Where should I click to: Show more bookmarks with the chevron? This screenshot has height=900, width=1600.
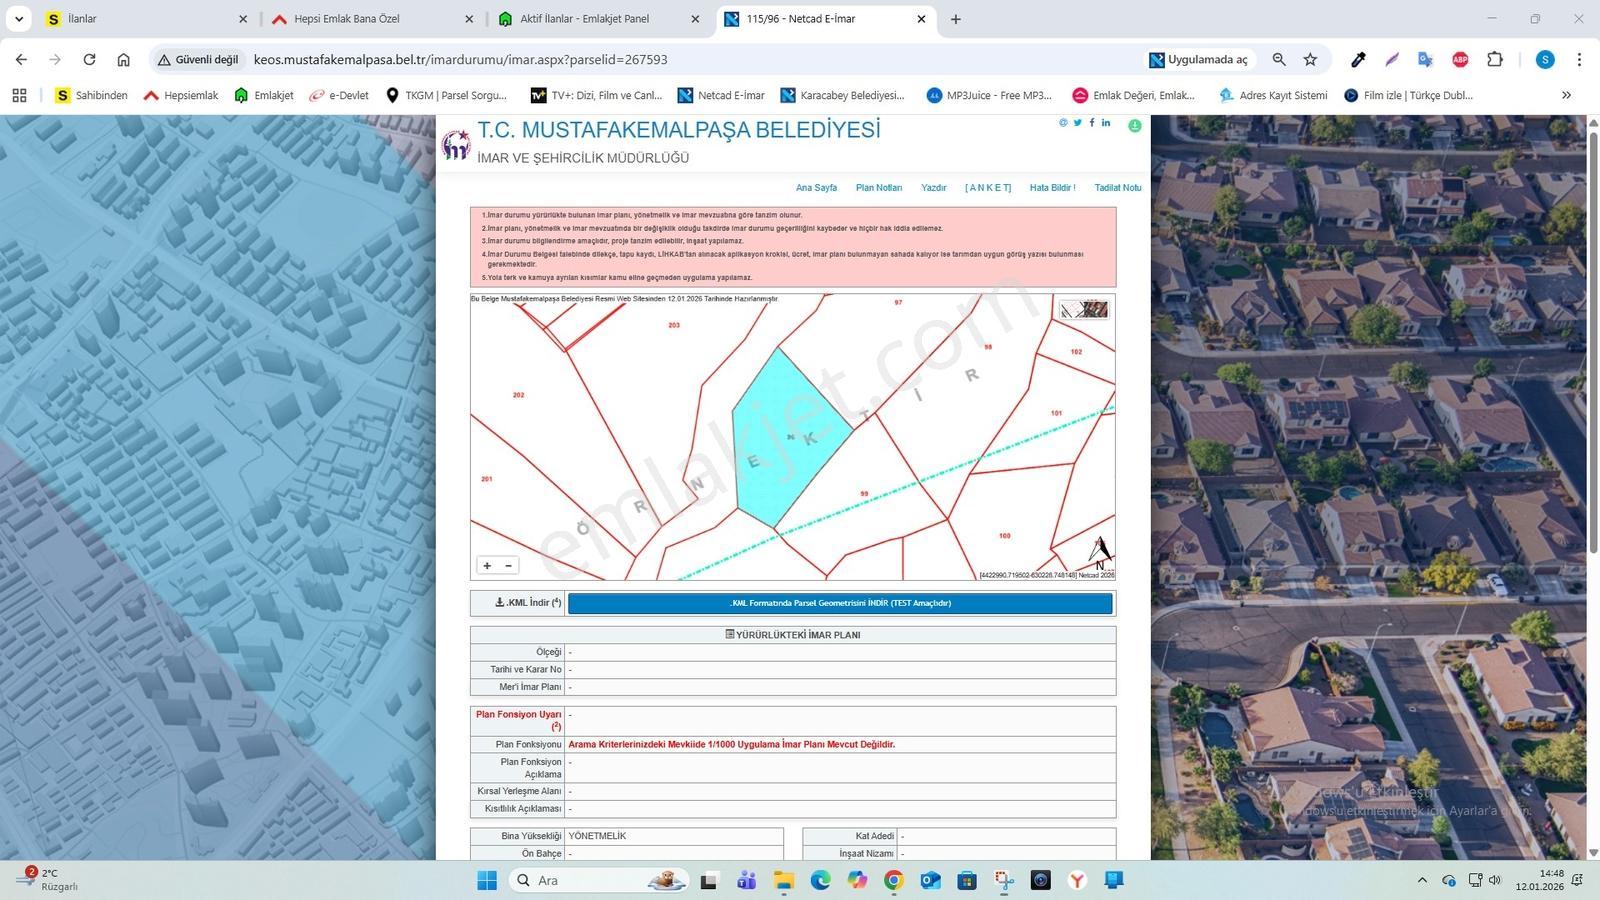1566,95
